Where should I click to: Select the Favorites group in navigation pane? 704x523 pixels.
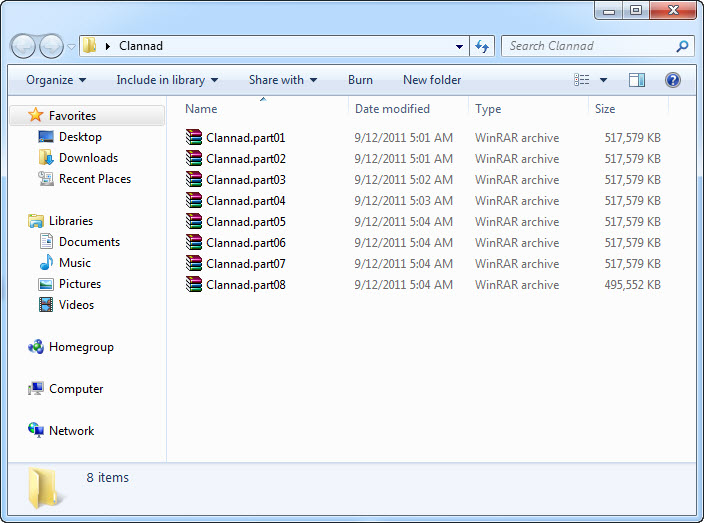88,115
